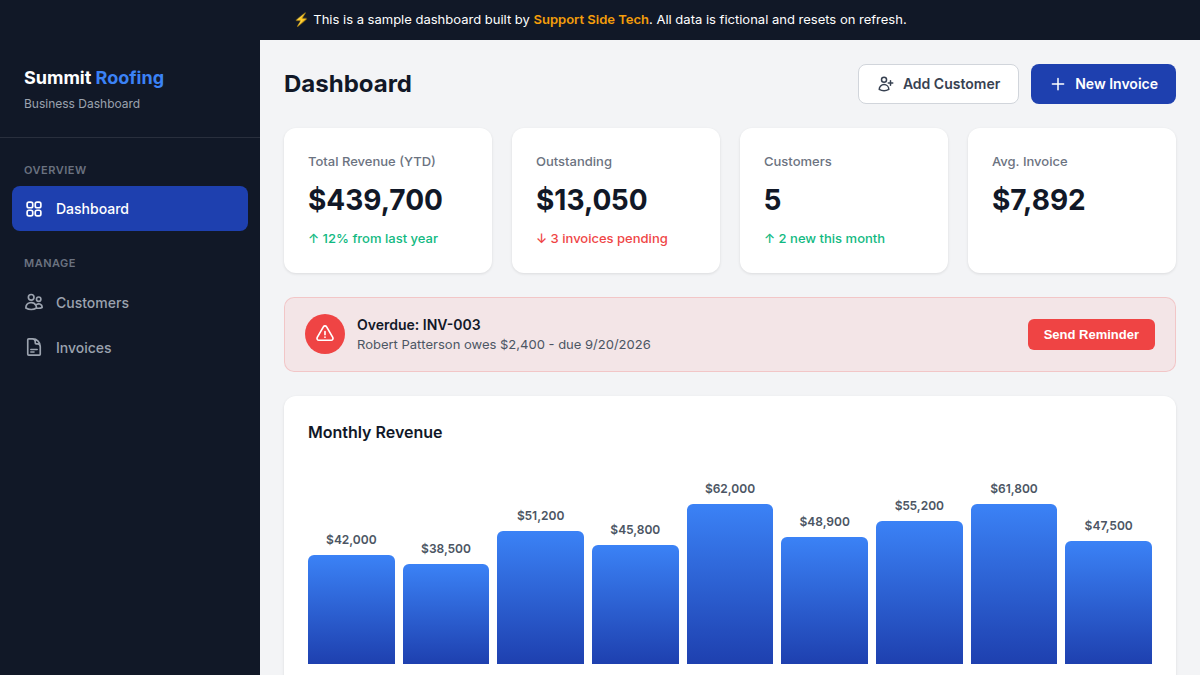Viewport: 1200px width, 675px height.
Task: Click 'Business Dashboard' subtitle in sidebar
Action: click(82, 104)
